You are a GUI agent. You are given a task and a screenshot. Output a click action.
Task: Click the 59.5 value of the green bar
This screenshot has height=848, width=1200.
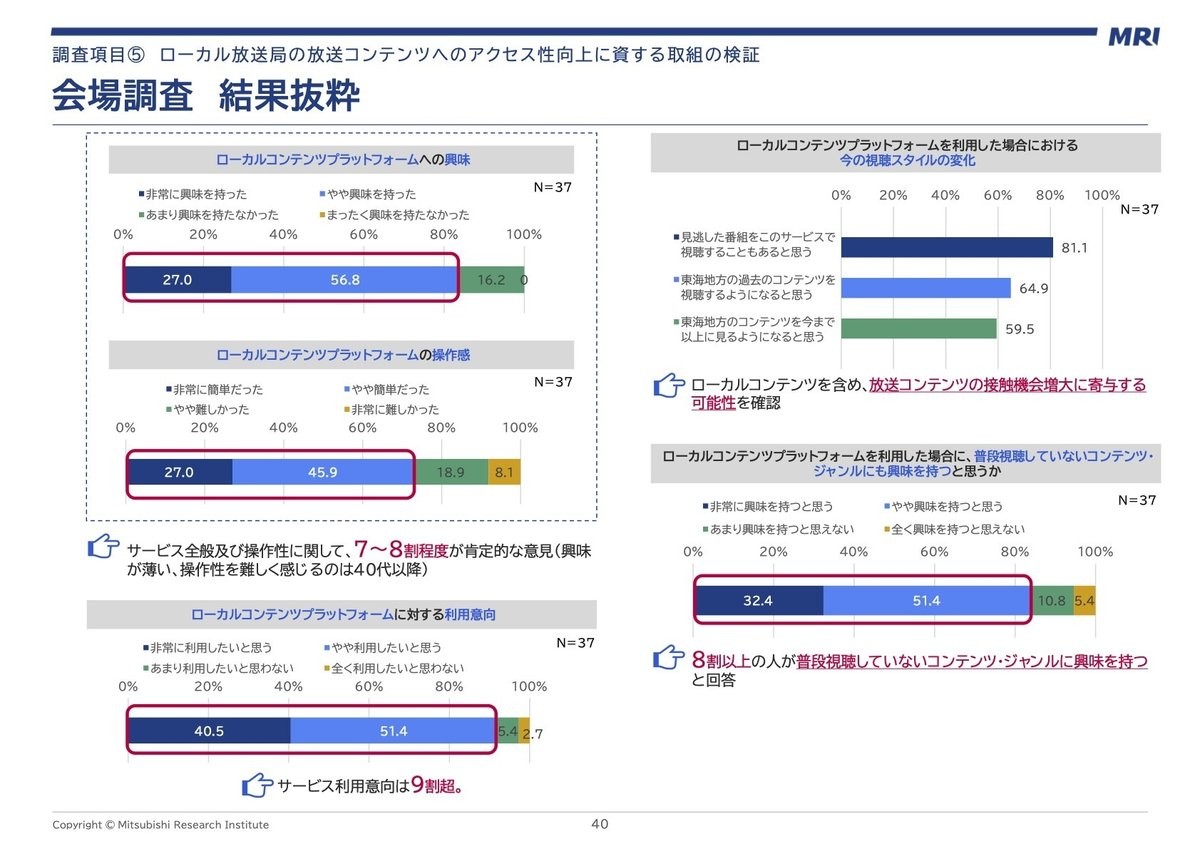tap(1019, 328)
